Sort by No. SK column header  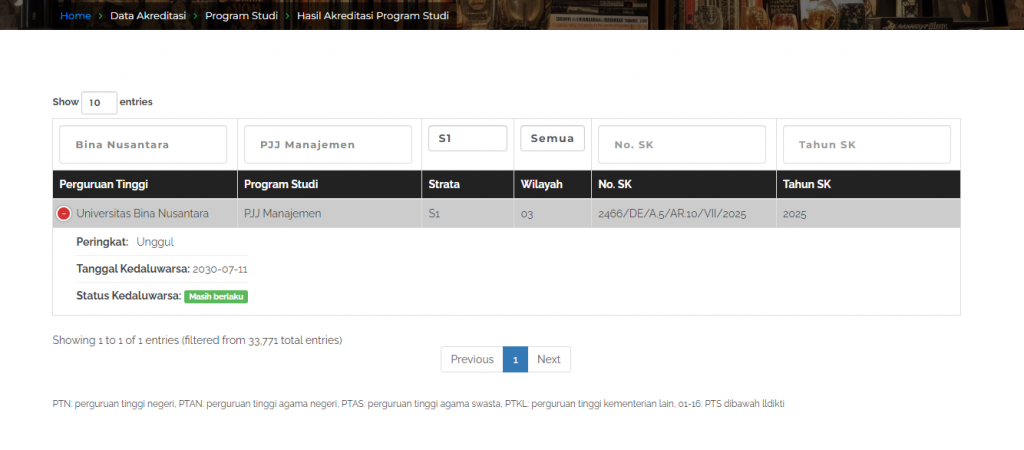point(684,184)
